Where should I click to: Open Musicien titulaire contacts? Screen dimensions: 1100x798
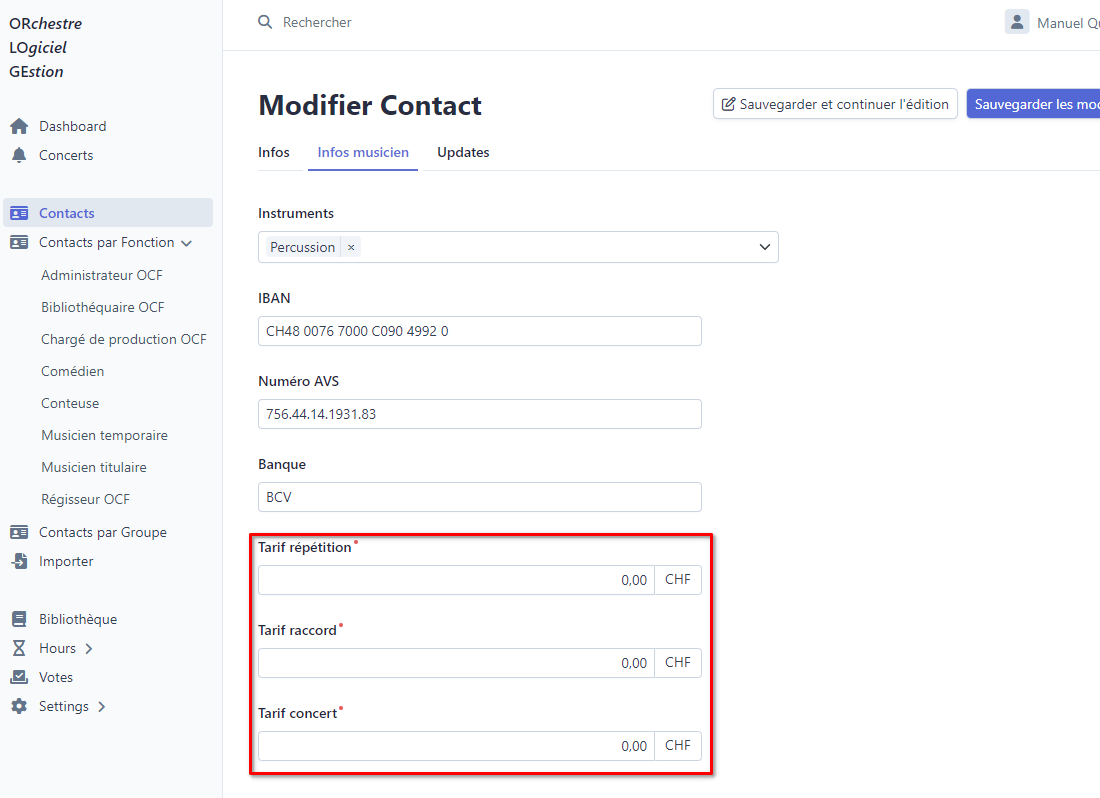94,467
